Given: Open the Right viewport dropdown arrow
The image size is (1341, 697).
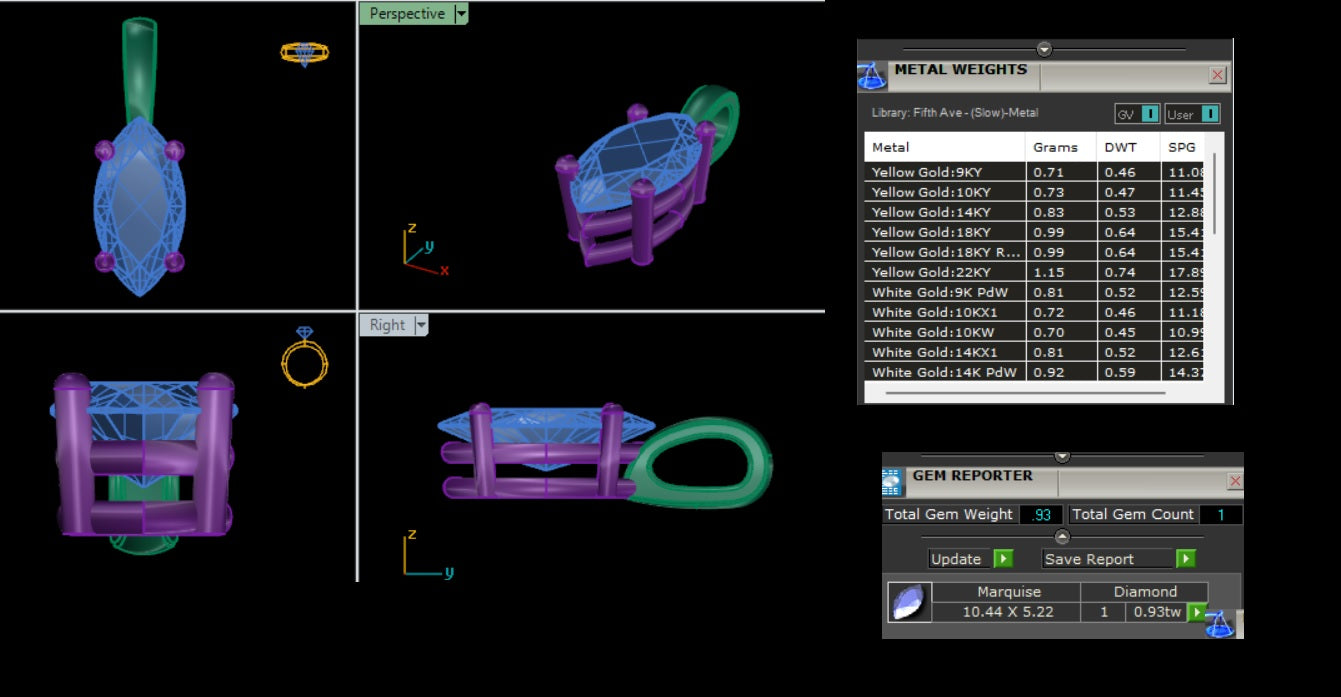Looking at the screenshot, I should coord(421,325).
